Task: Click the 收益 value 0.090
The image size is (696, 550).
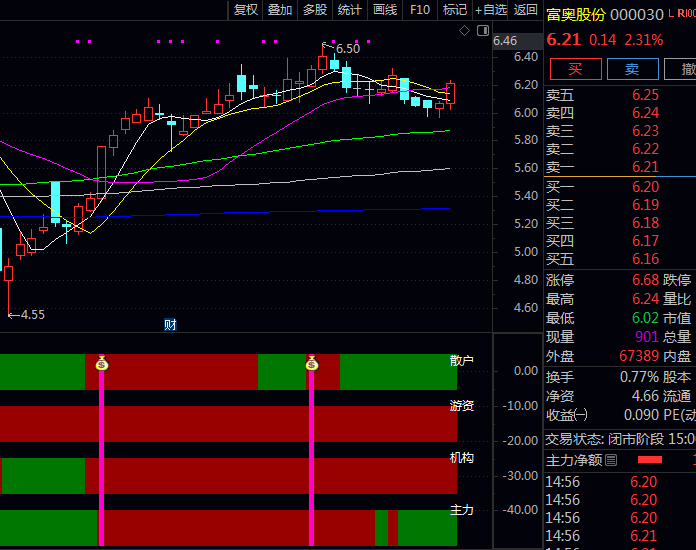Action: point(641,415)
